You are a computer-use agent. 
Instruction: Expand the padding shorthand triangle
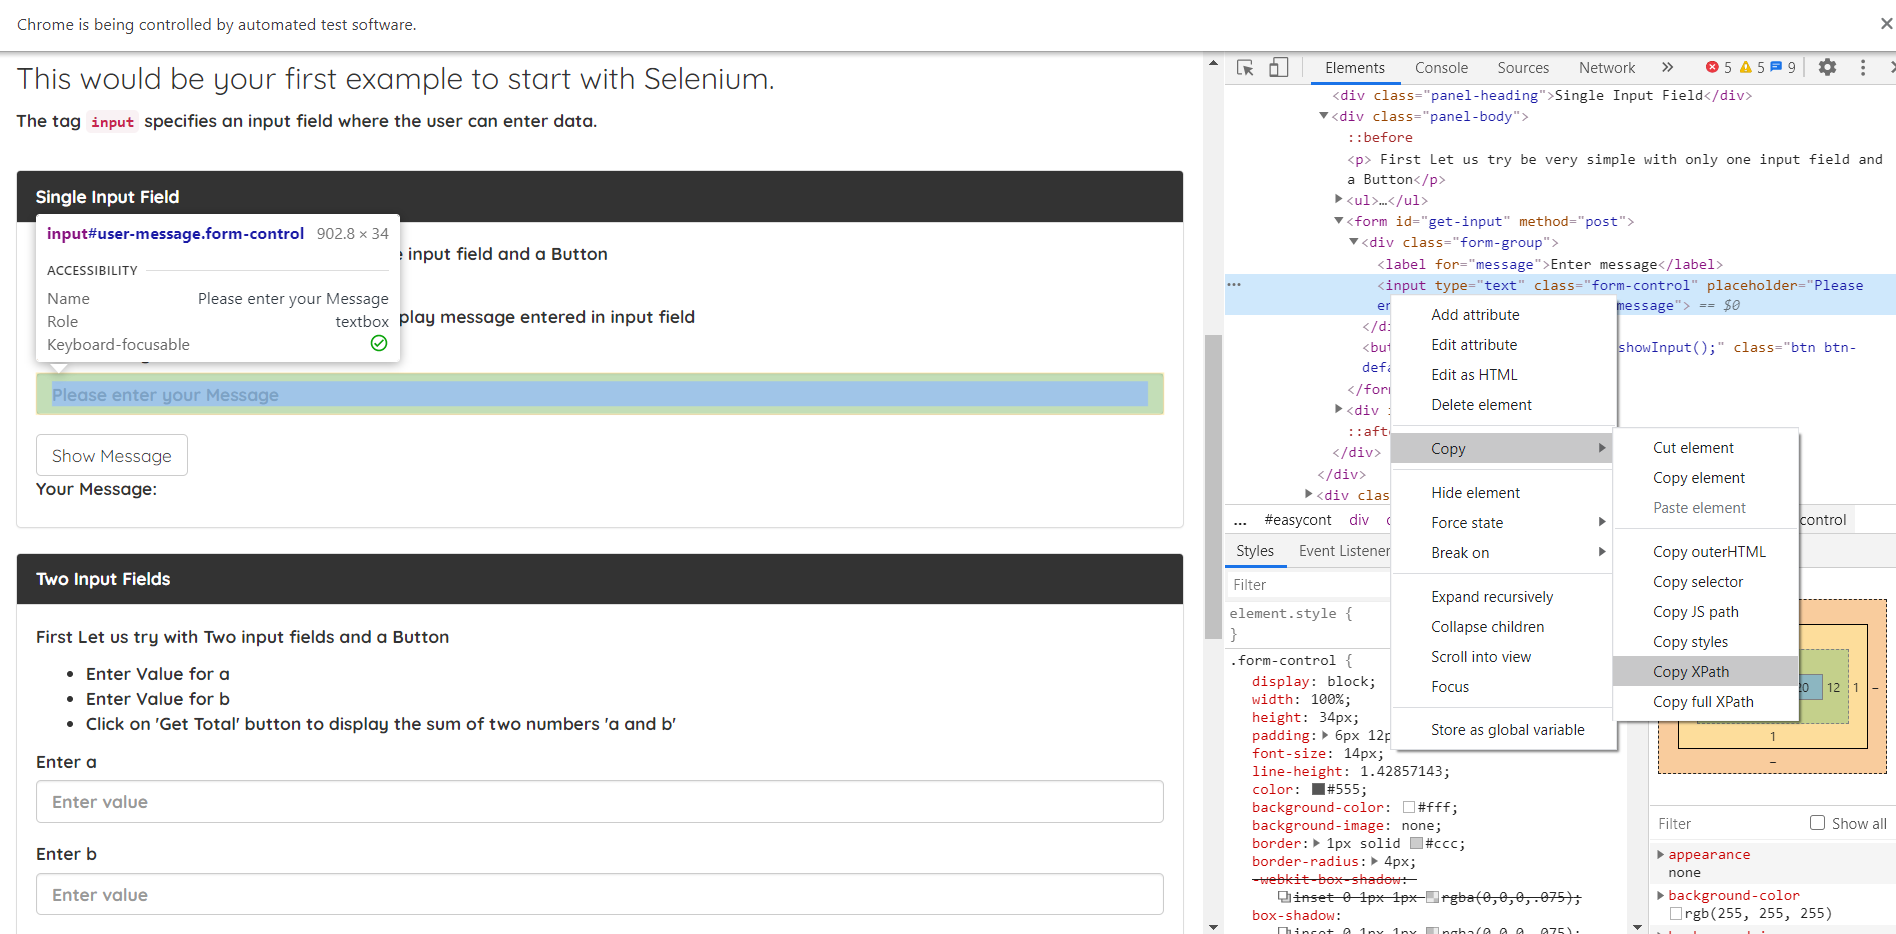click(1325, 735)
